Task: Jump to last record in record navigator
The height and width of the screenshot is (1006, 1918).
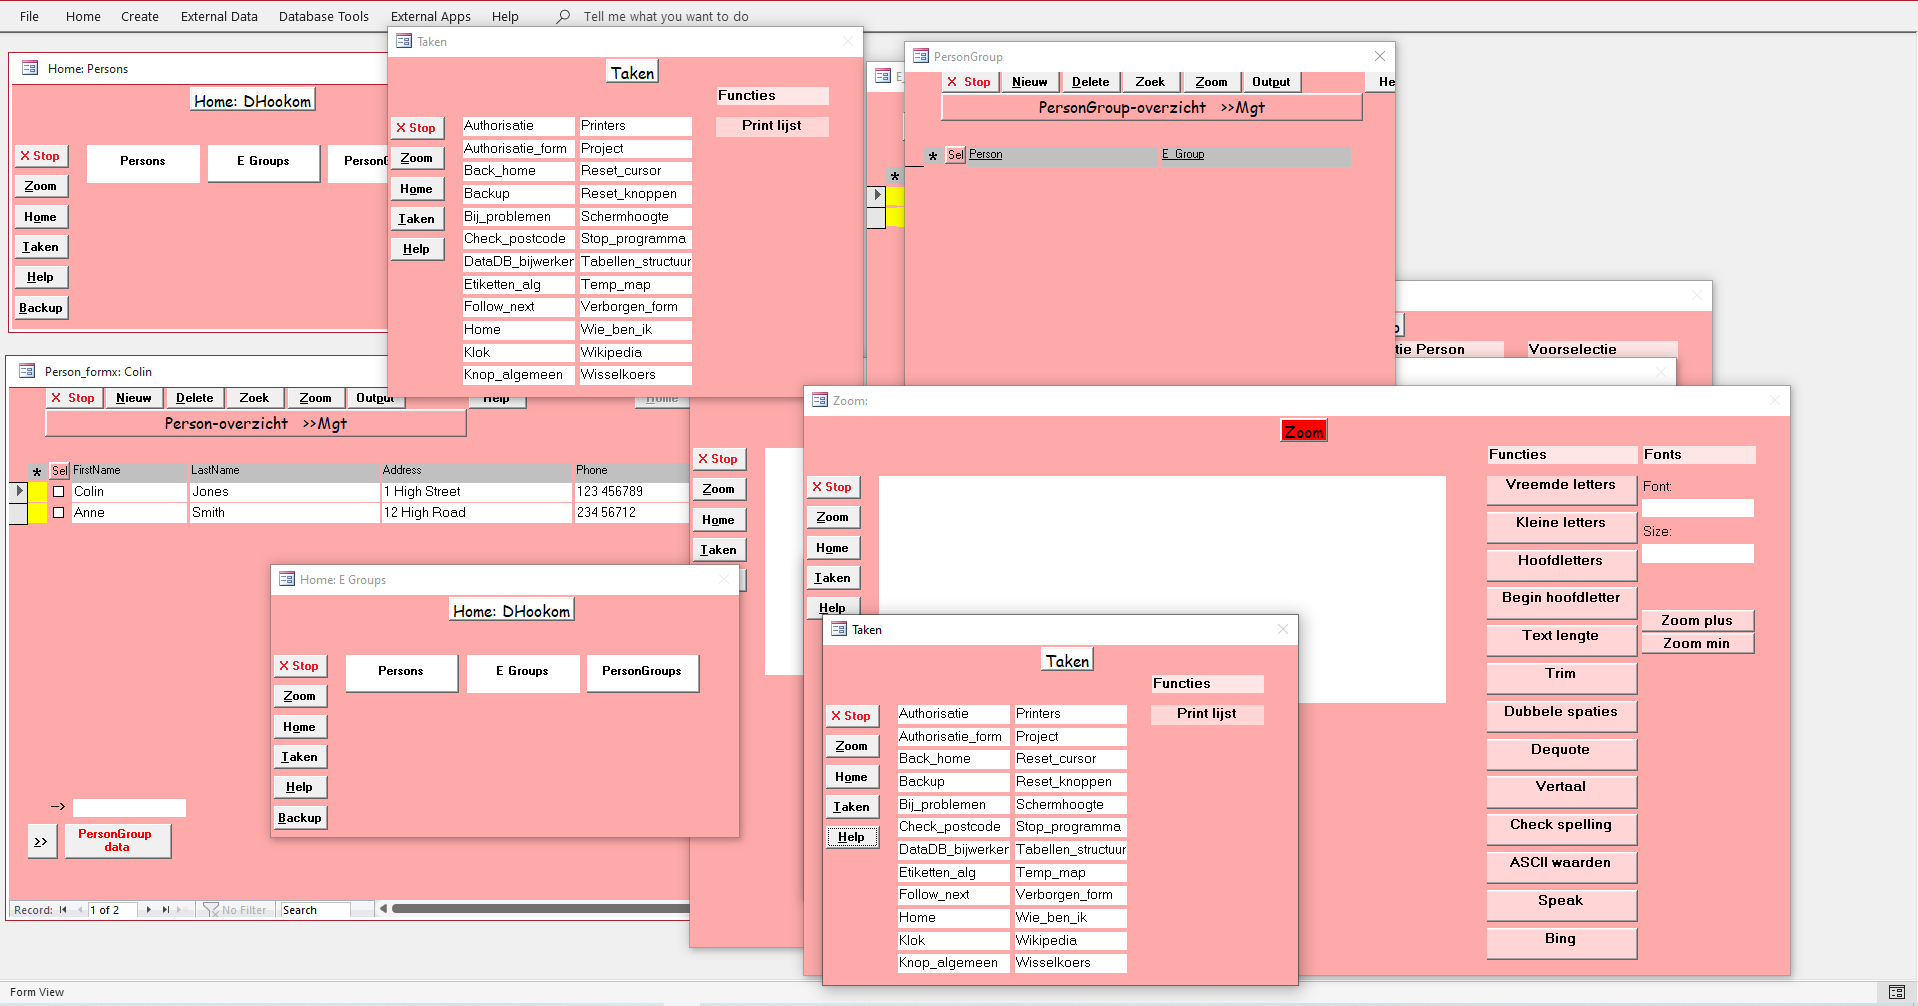Action: [x=166, y=910]
